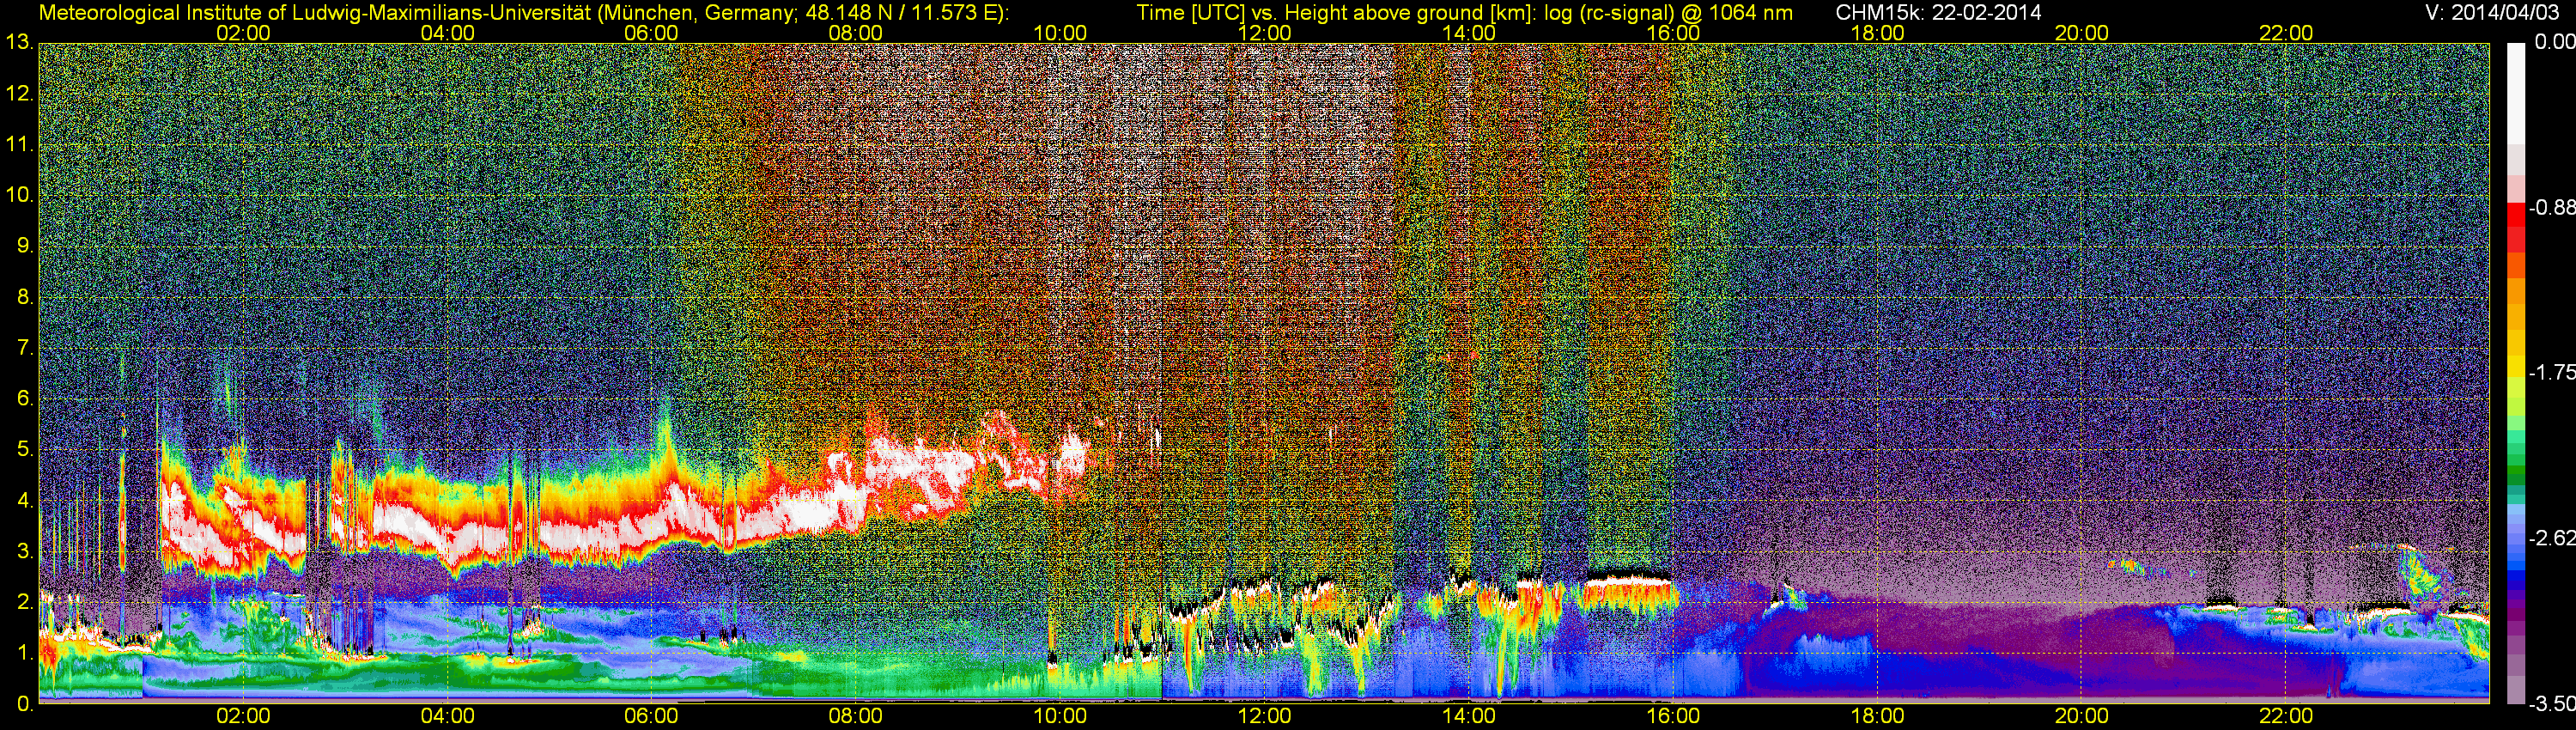Image resolution: width=2576 pixels, height=730 pixels.
Task: Click the 14:00 label on the top axis
Action: [1468, 33]
